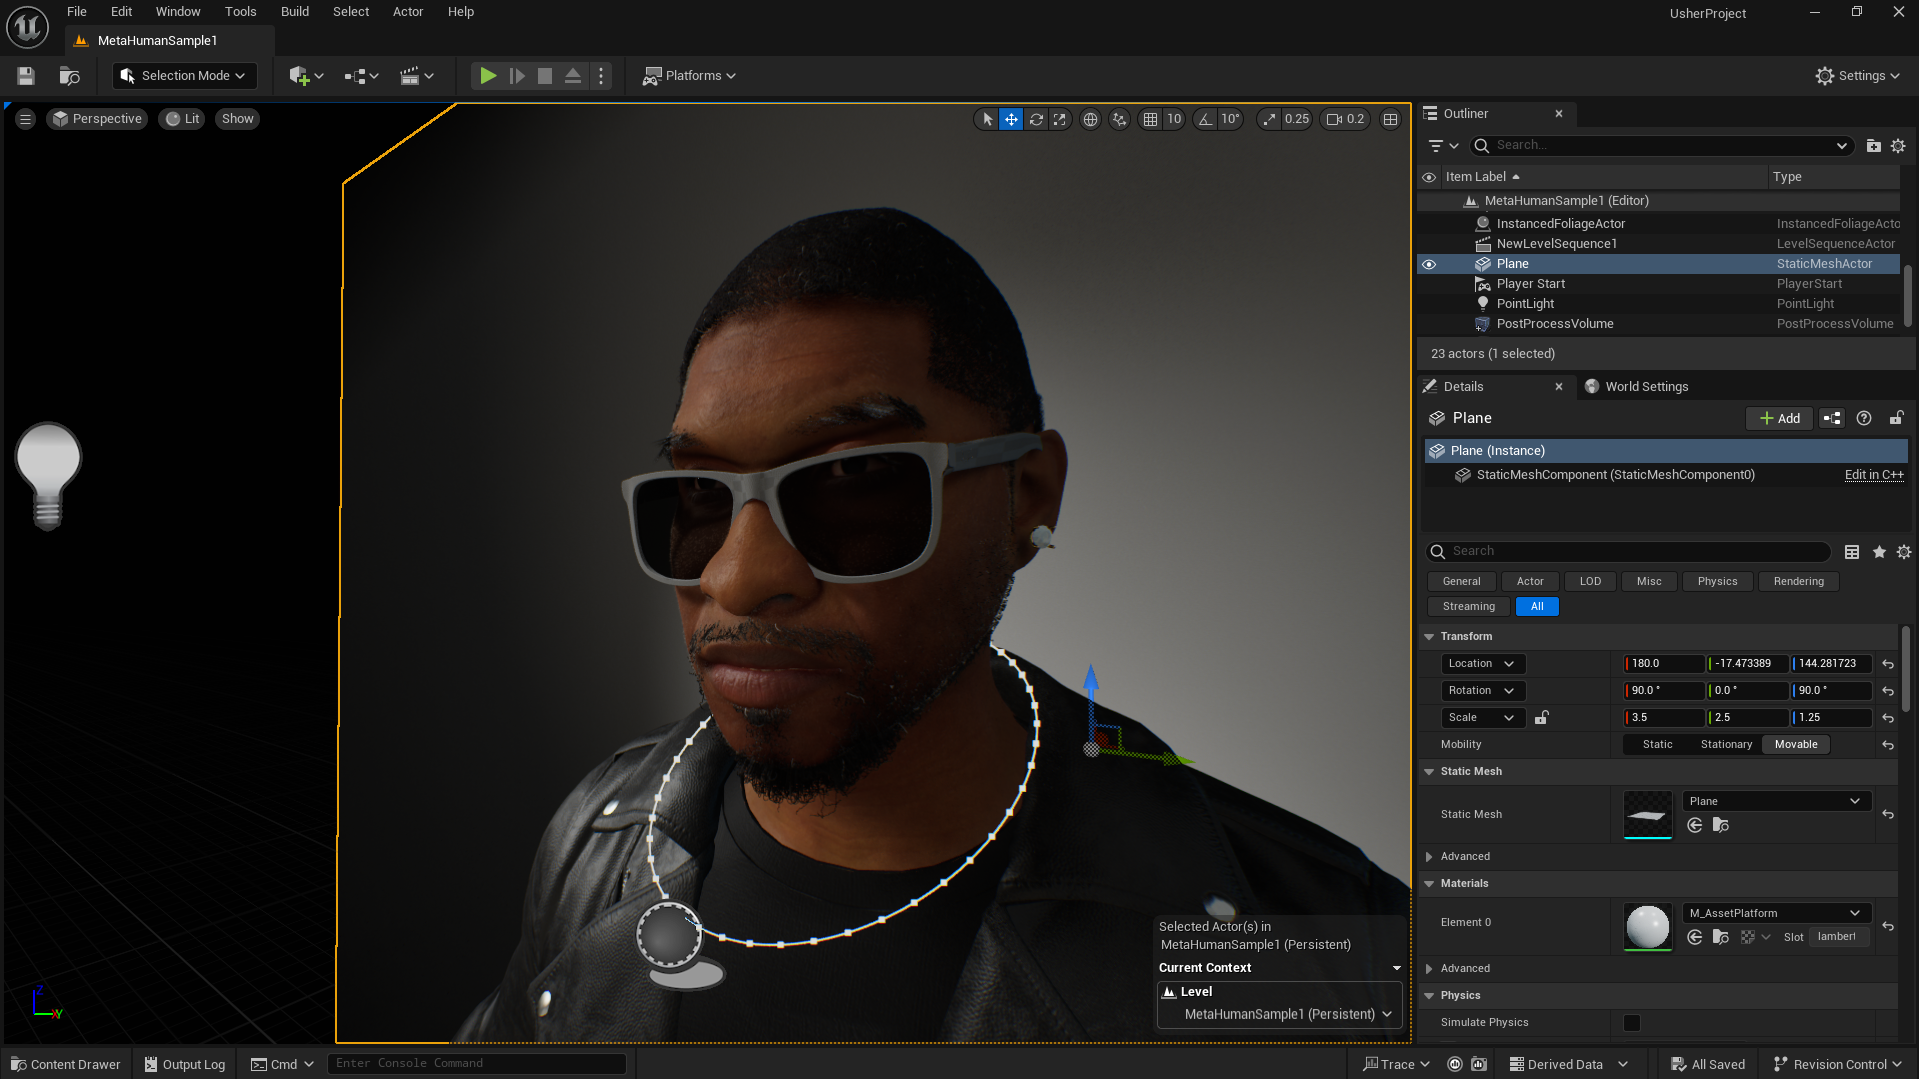Choose the Select objects cursor tool in viewport

coord(987,119)
